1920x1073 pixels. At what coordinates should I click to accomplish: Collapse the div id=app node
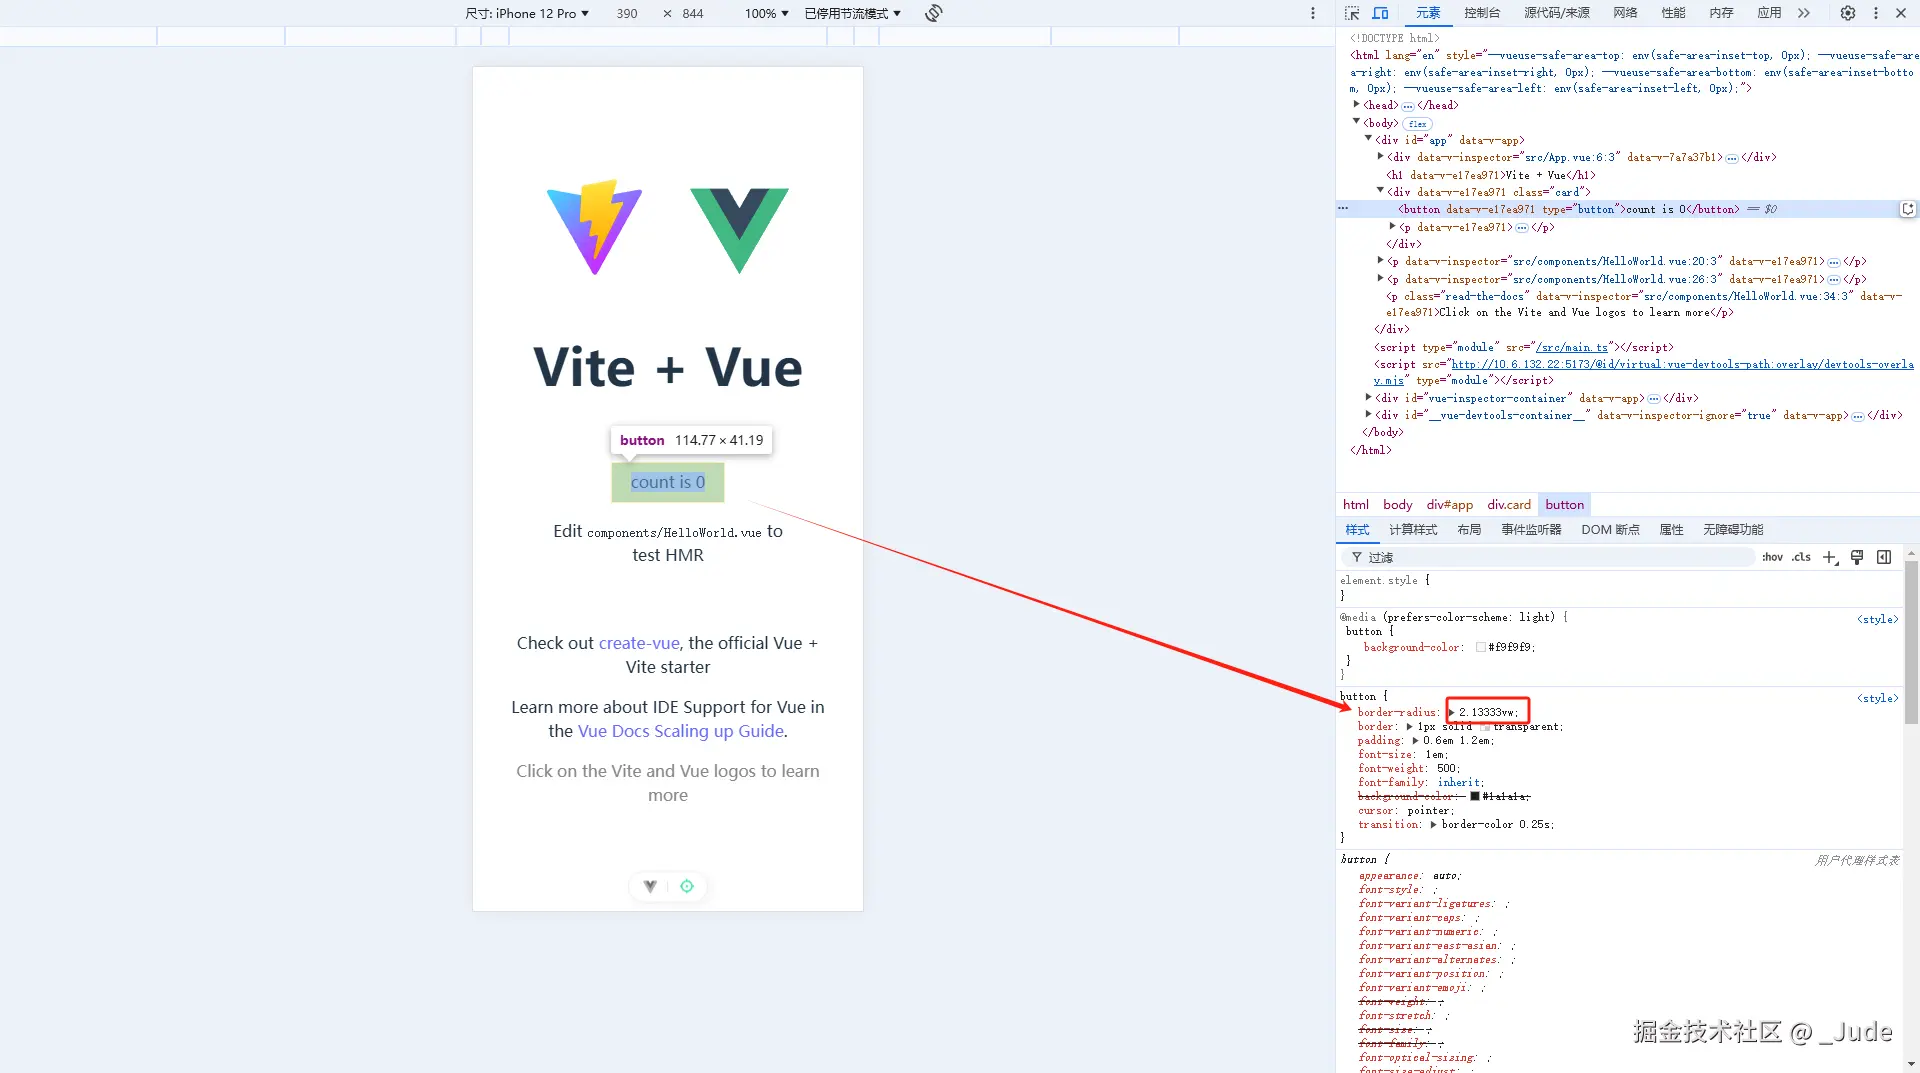(1369, 139)
